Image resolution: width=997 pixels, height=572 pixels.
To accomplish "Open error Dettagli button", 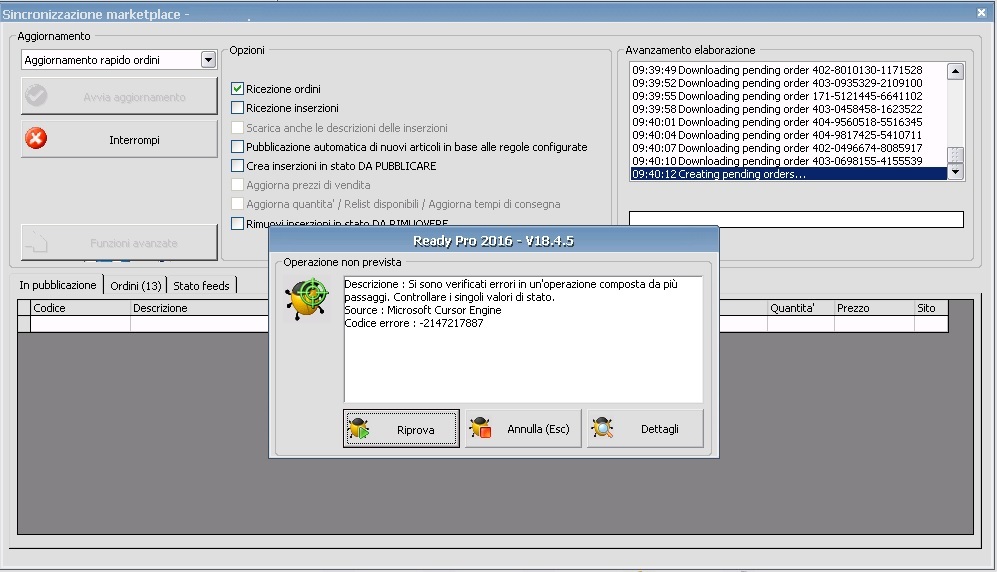I will [645, 429].
